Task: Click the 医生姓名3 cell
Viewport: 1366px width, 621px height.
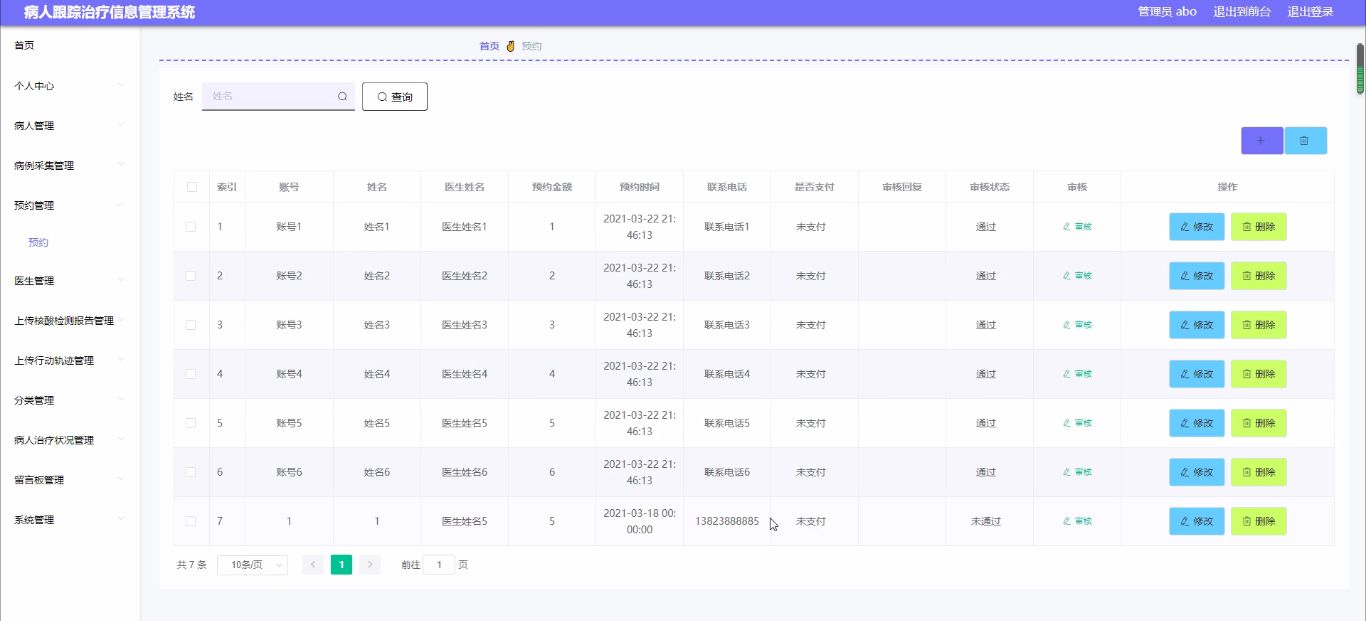Action: coord(464,325)
